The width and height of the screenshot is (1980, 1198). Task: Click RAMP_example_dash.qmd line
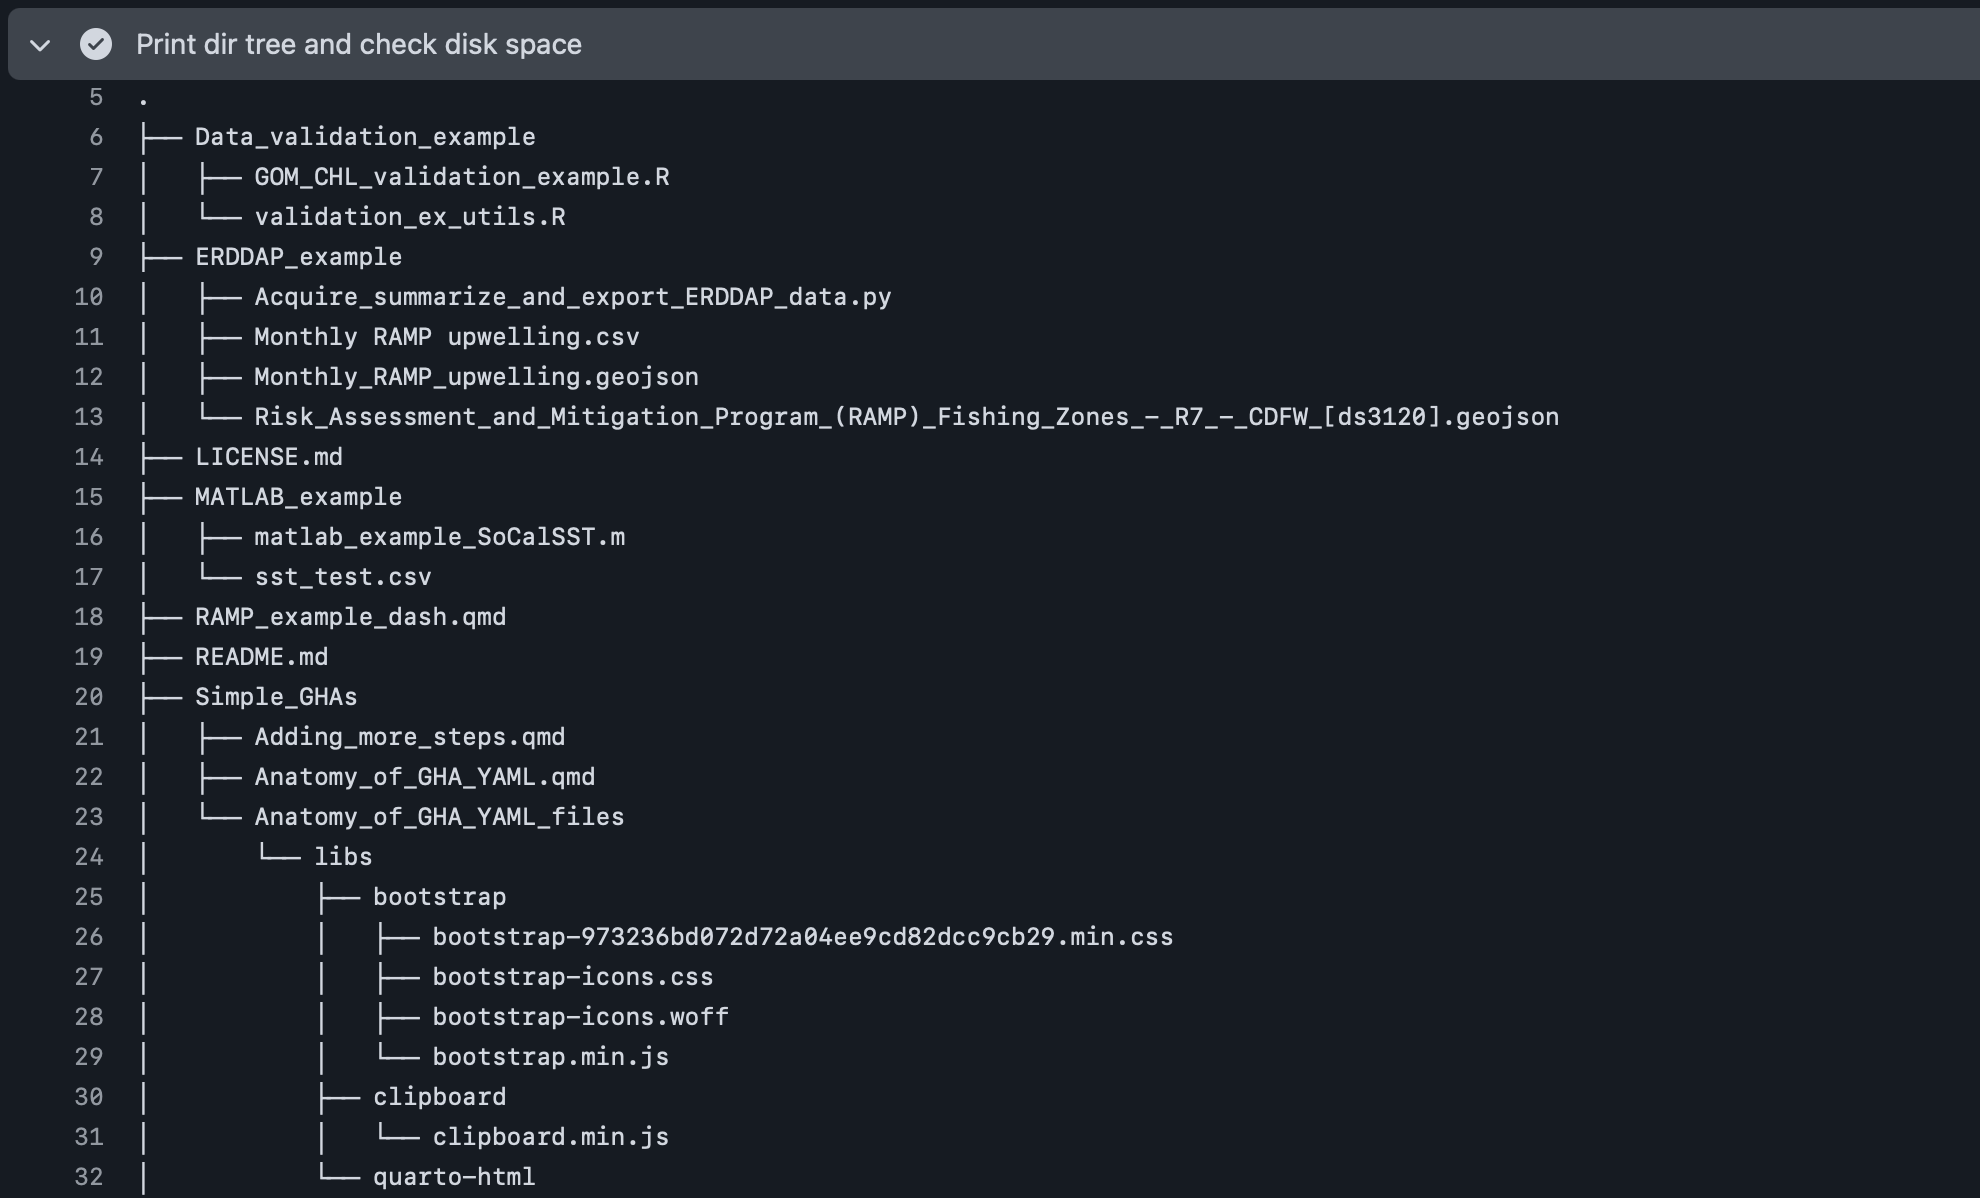(x=350, y=617)
